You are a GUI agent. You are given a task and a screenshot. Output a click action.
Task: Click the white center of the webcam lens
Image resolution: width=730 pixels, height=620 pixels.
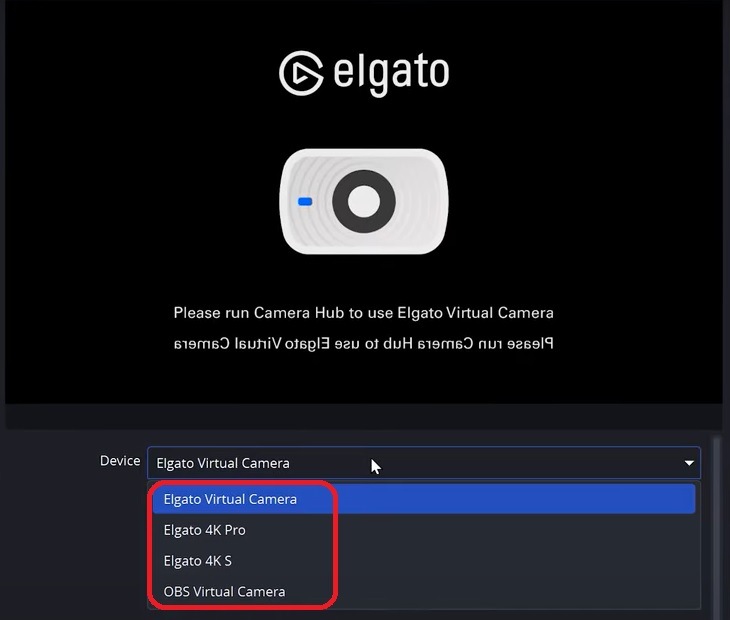point(364,202)
